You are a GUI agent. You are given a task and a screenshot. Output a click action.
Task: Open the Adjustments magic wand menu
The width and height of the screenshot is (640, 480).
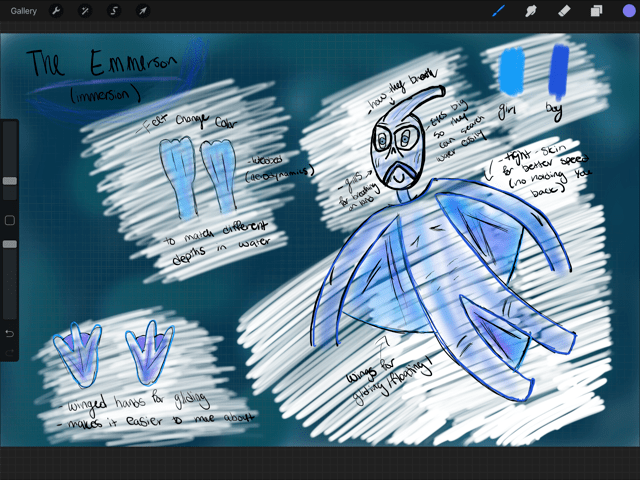tap(85, 11)
